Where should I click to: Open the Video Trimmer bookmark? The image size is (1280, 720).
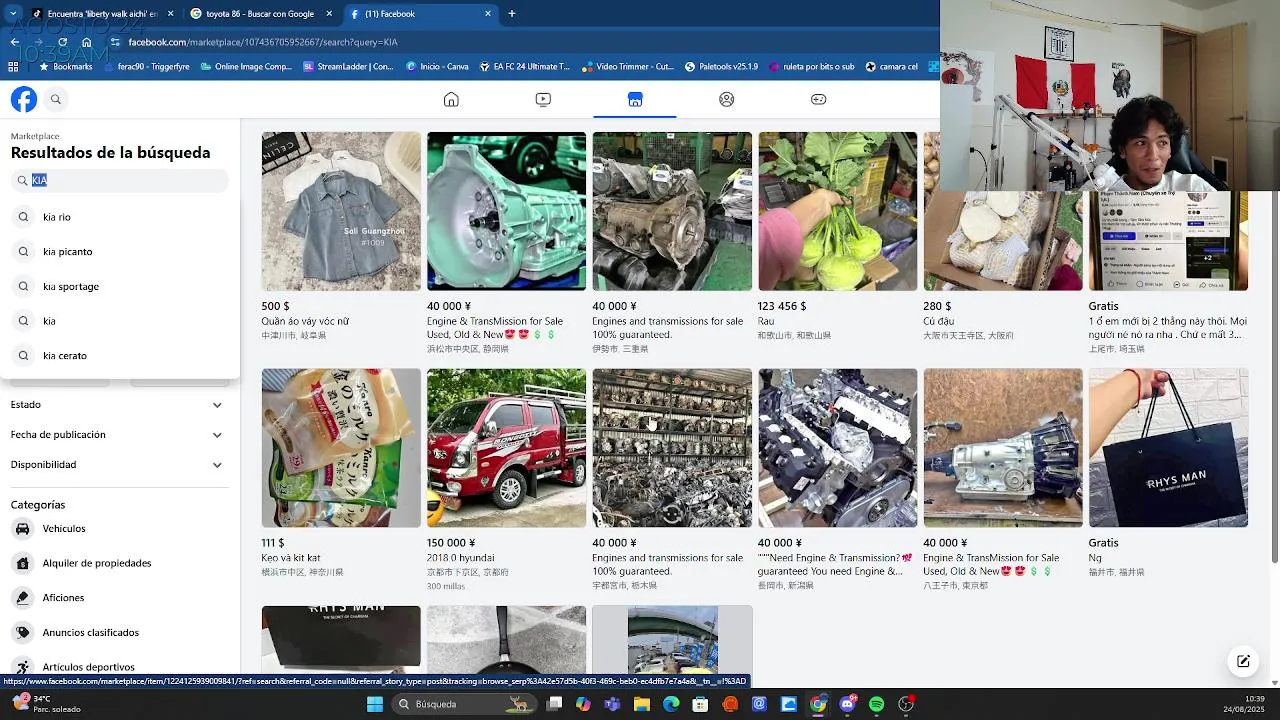click(x=627, y=67)
